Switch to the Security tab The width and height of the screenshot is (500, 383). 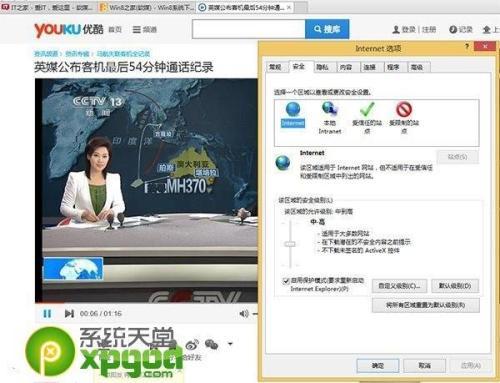[299, 66]
